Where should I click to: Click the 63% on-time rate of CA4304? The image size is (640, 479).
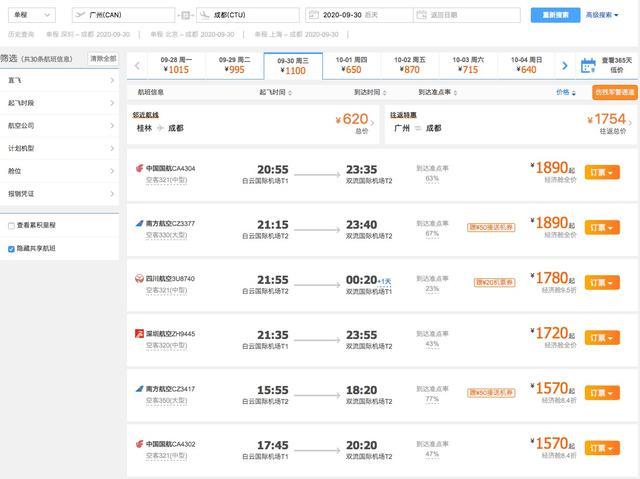pyautogui.click(x=432, y=179)
